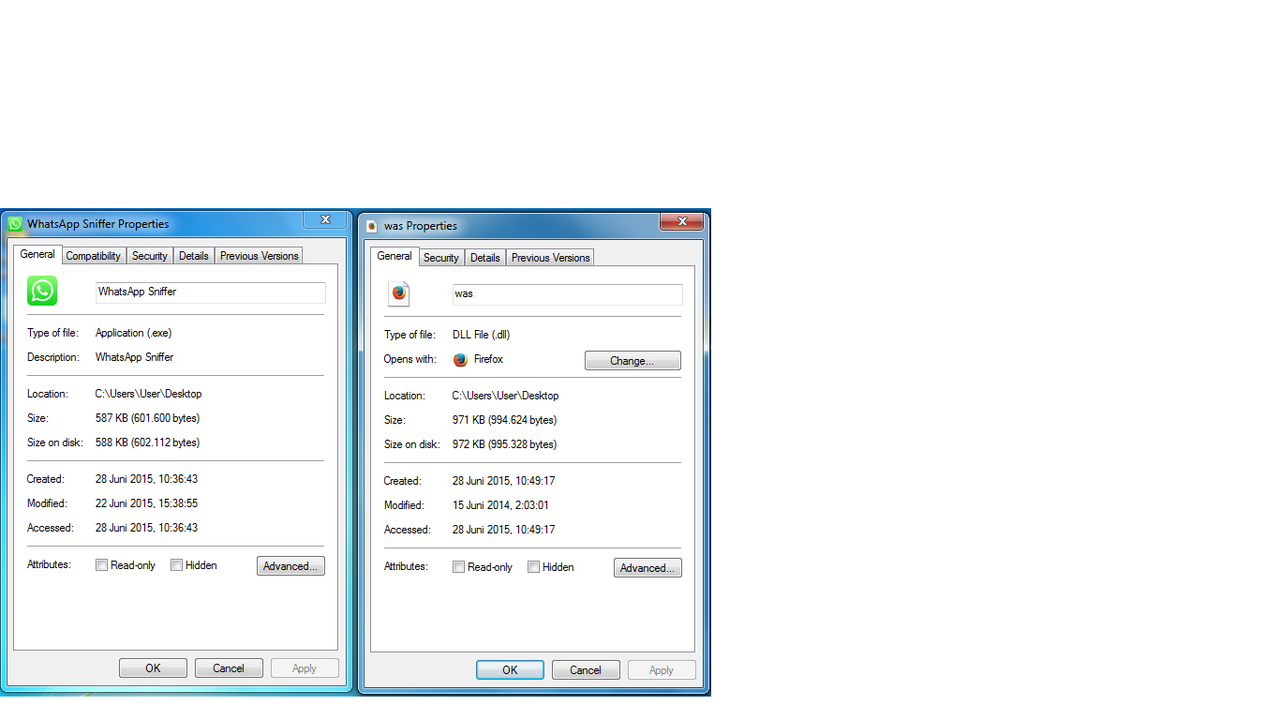1280x720 pixels.
Task: Cancel the WhatsApp Sniffer Properties dialog
Action: (229, 668)
